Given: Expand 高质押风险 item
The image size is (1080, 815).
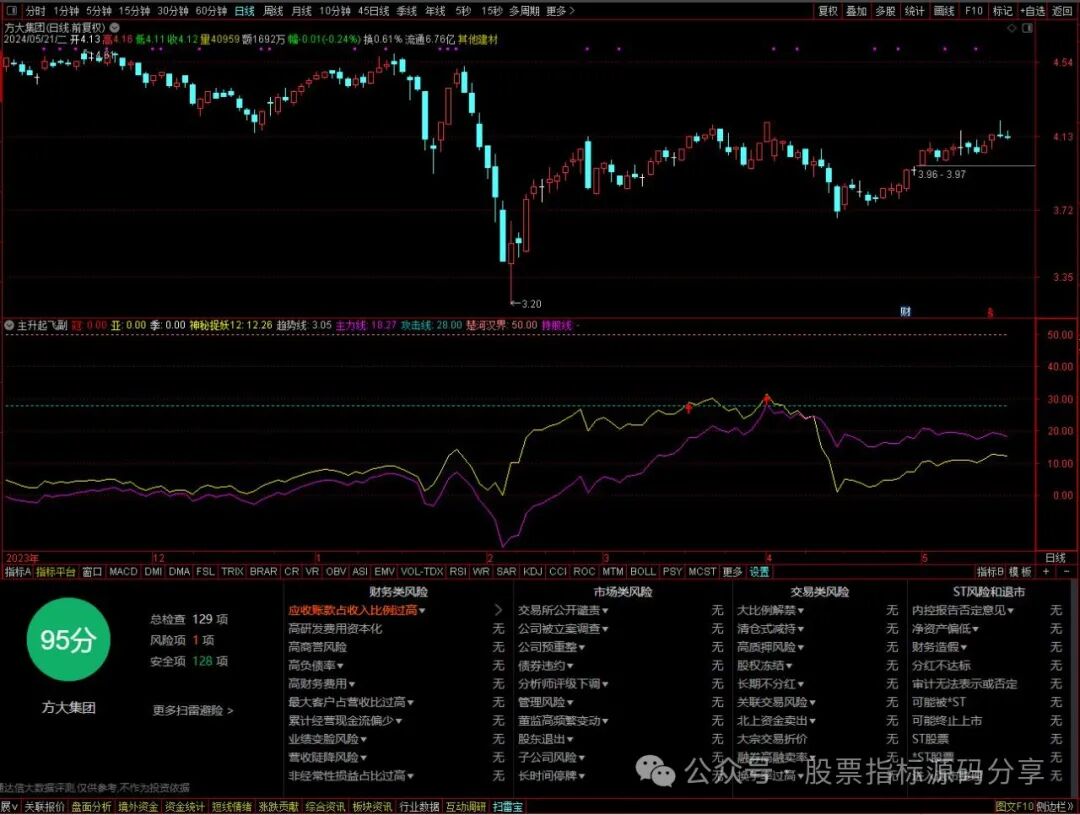Looking at the screenshot, I should 771,648.
